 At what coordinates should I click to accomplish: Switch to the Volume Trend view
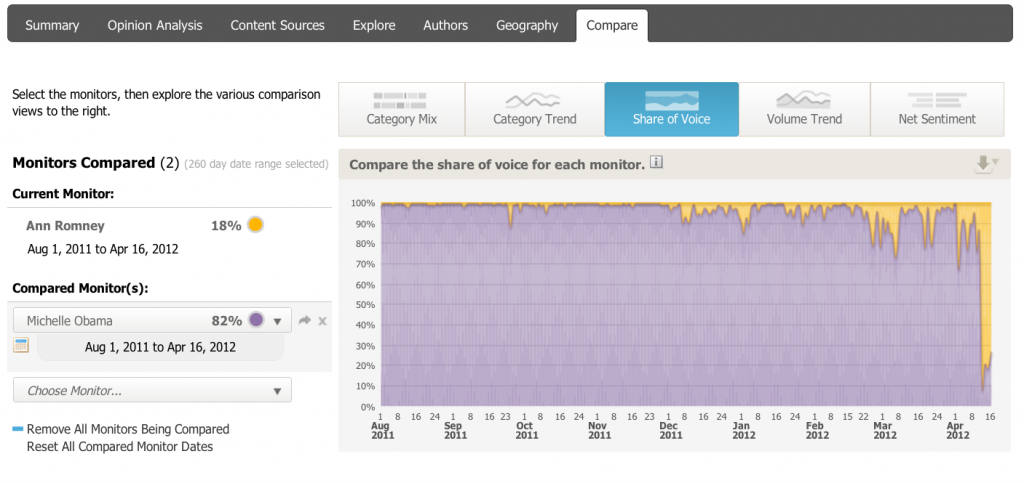[x=804, y=109]
